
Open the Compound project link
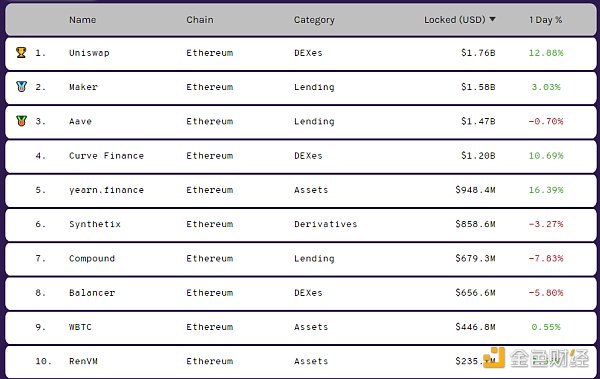tap(92, 258)
